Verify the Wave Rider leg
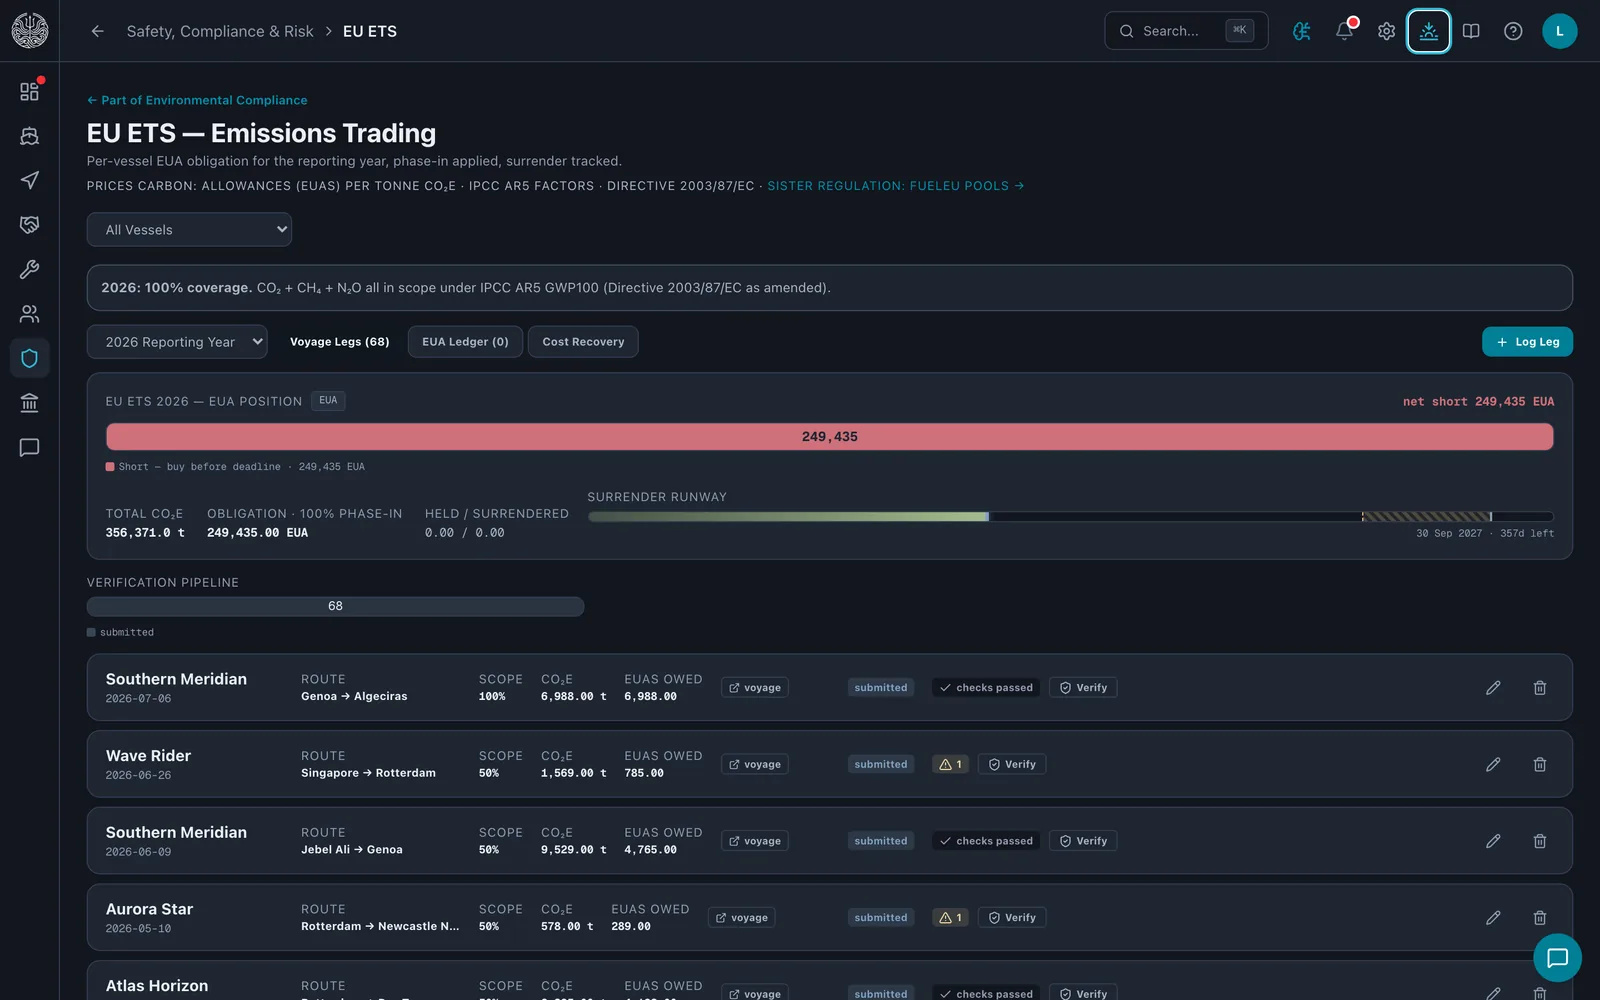The image size is (1600, 1000). (x=1012, y=764)
